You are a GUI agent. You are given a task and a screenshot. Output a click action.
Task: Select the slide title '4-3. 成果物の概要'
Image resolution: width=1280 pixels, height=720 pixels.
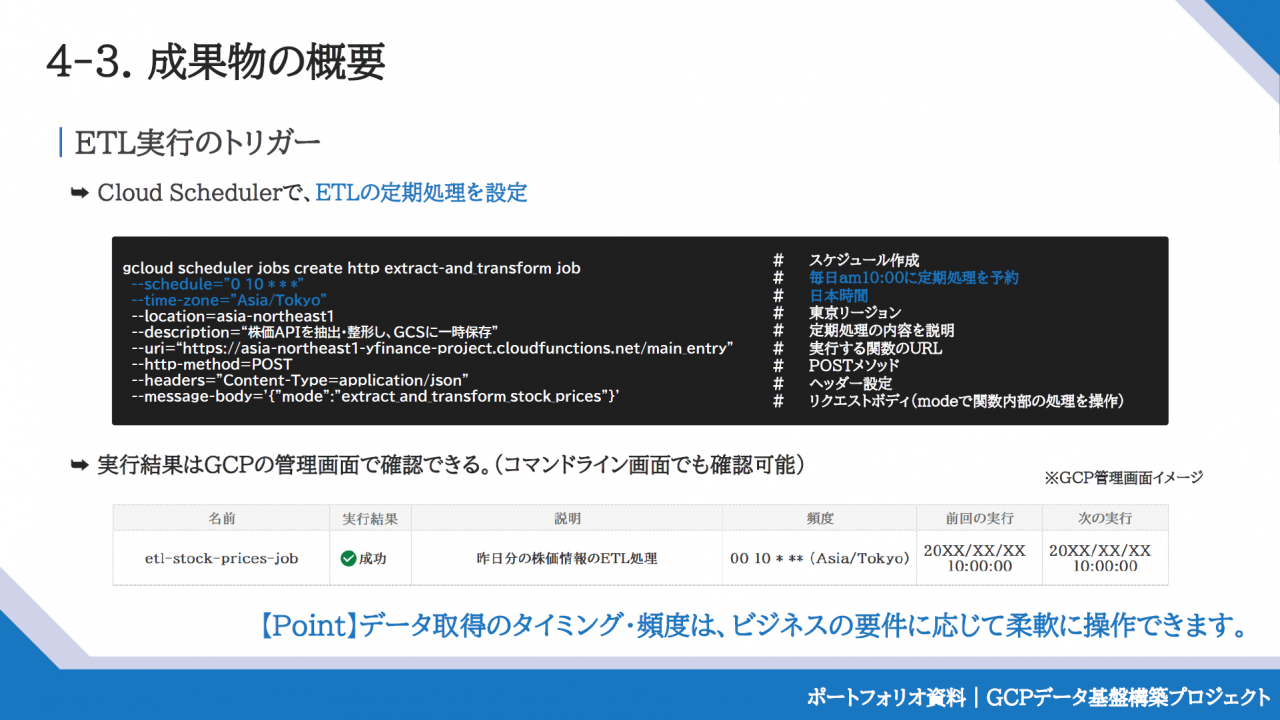click(x=215, y=62)
